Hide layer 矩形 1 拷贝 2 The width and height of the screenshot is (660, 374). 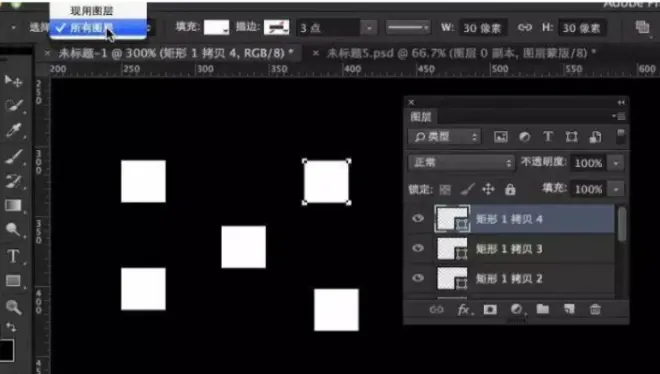coord(418,278)
